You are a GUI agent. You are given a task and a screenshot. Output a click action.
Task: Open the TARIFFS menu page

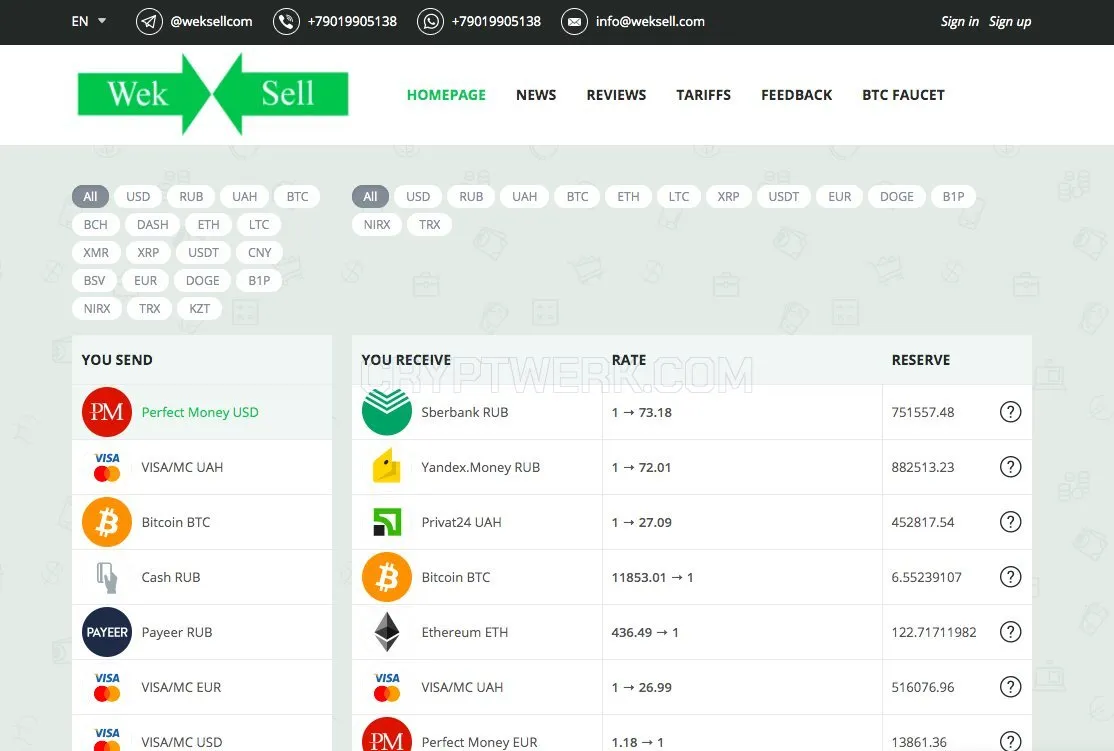tap(703, 95)
